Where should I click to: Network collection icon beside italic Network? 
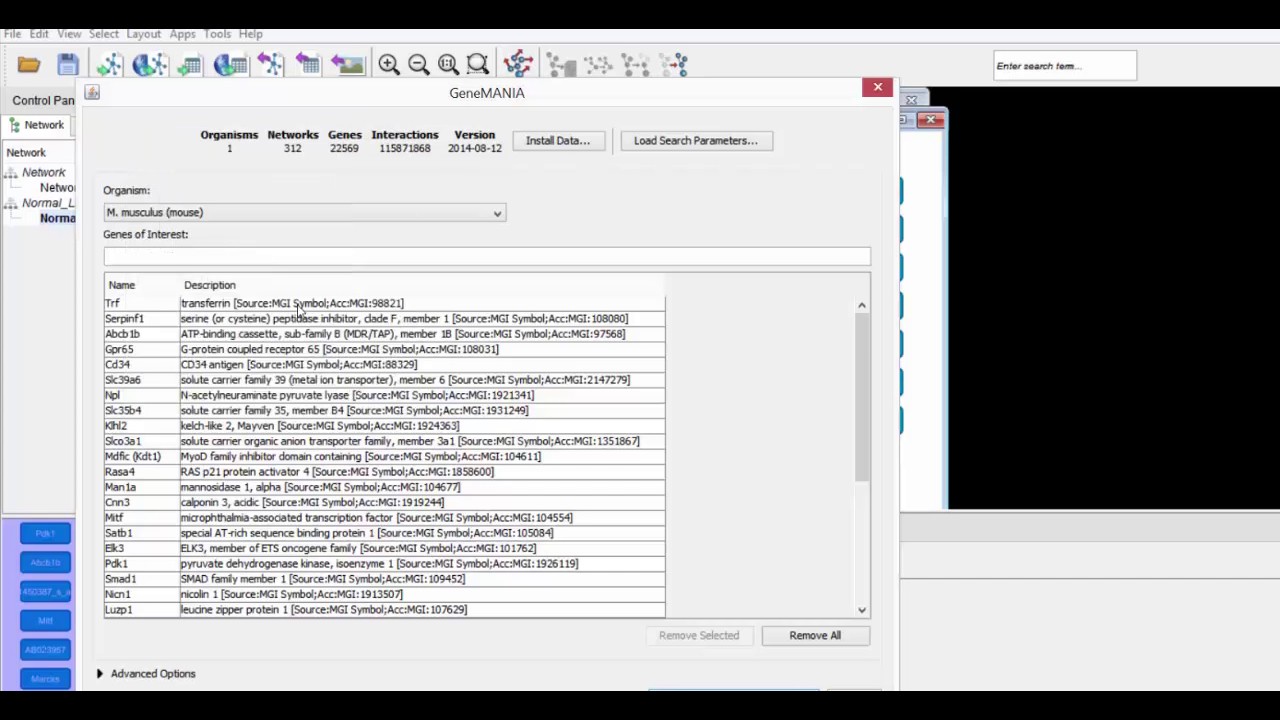click(x=11, y=173)
